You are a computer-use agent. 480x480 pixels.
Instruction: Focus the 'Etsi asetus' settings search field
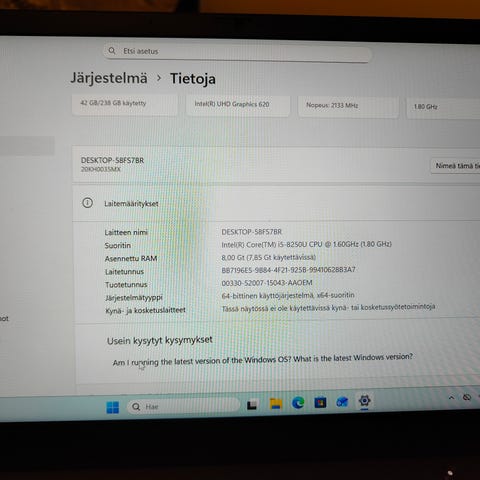(237, 53)
